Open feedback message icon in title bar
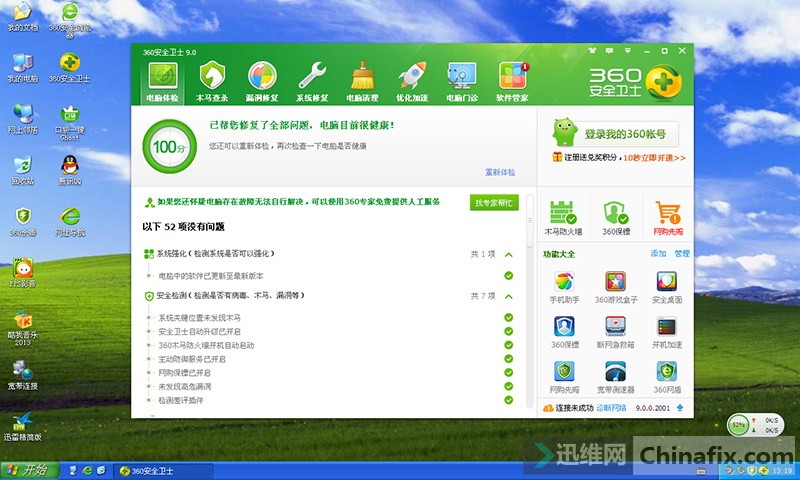800x480 pixels. click(x=609, y=50)
